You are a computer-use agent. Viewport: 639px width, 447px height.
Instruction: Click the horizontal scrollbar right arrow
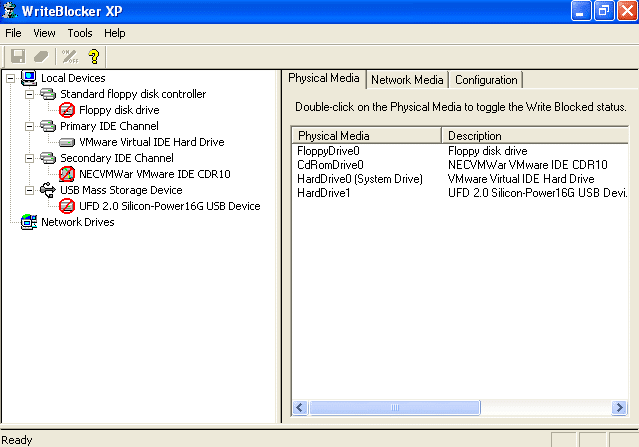point(619,407)
